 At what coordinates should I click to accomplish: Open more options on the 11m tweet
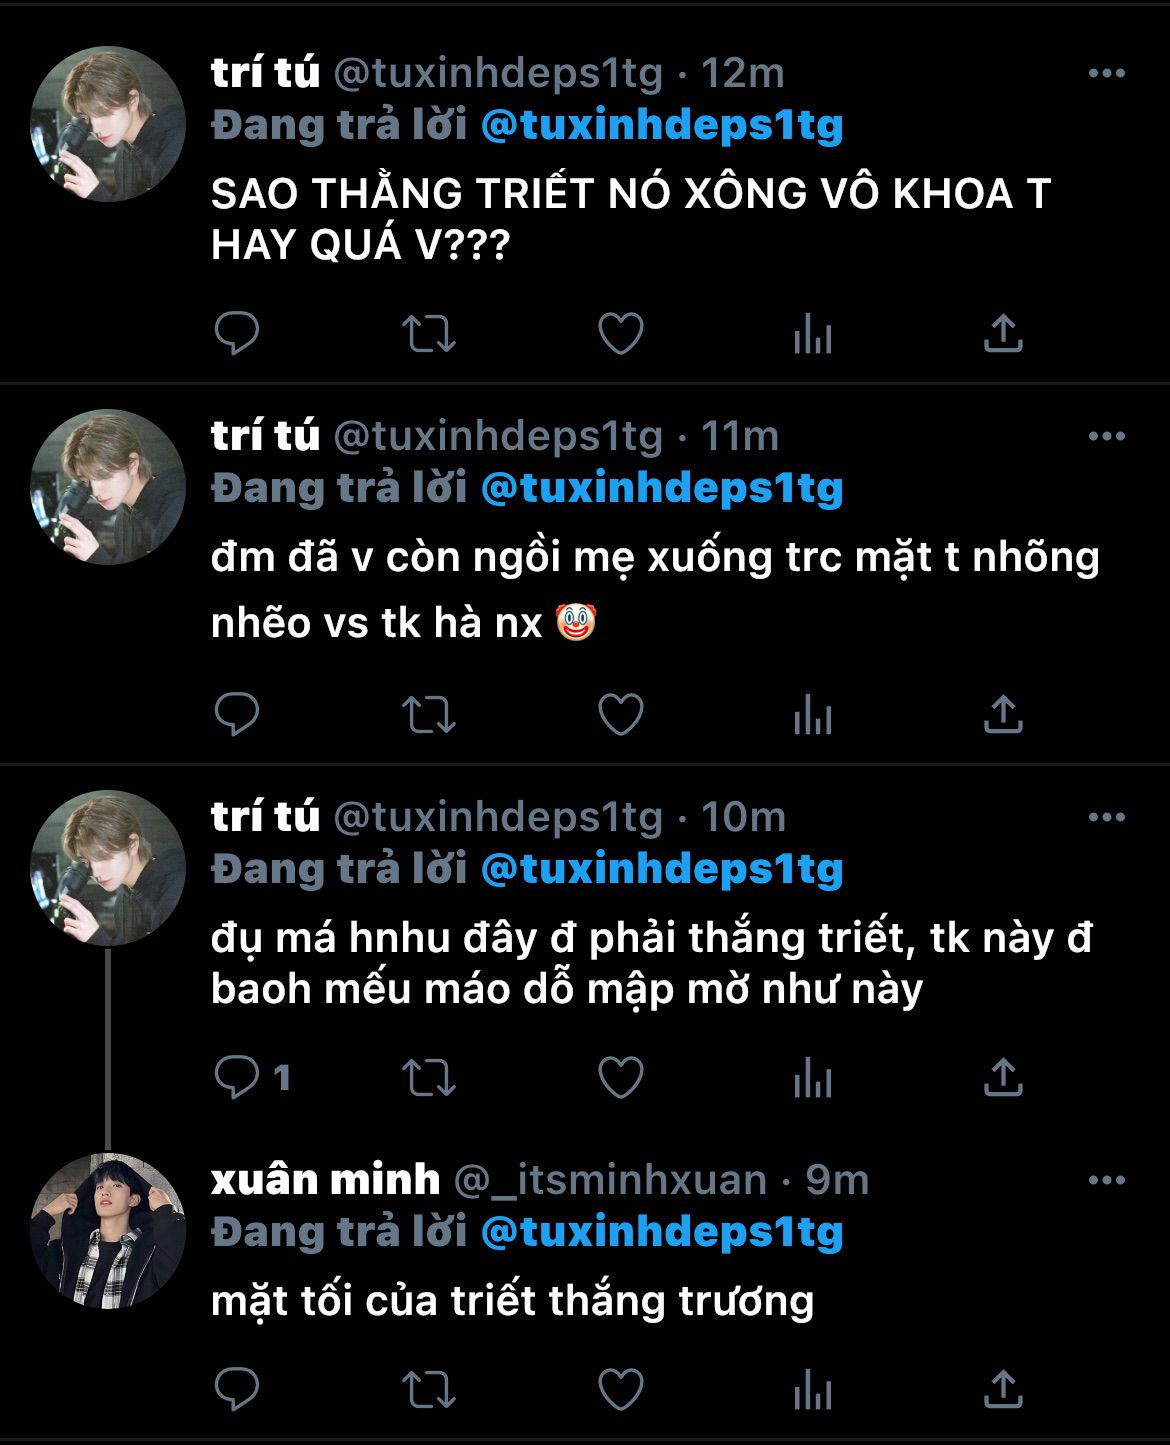pyautogui.click(x=1106, y=436)
